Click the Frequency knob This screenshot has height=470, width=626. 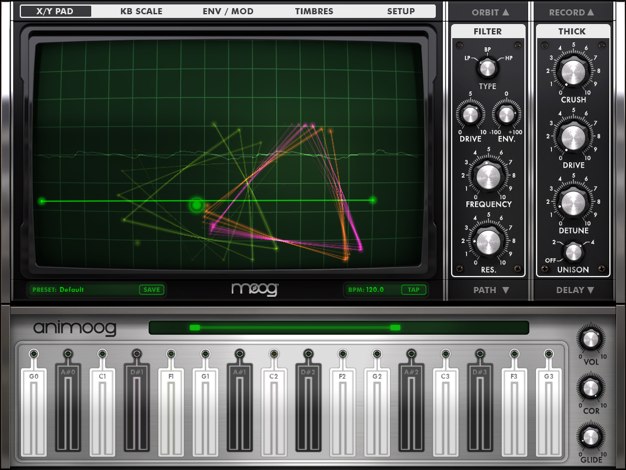[x=488, y=176]
